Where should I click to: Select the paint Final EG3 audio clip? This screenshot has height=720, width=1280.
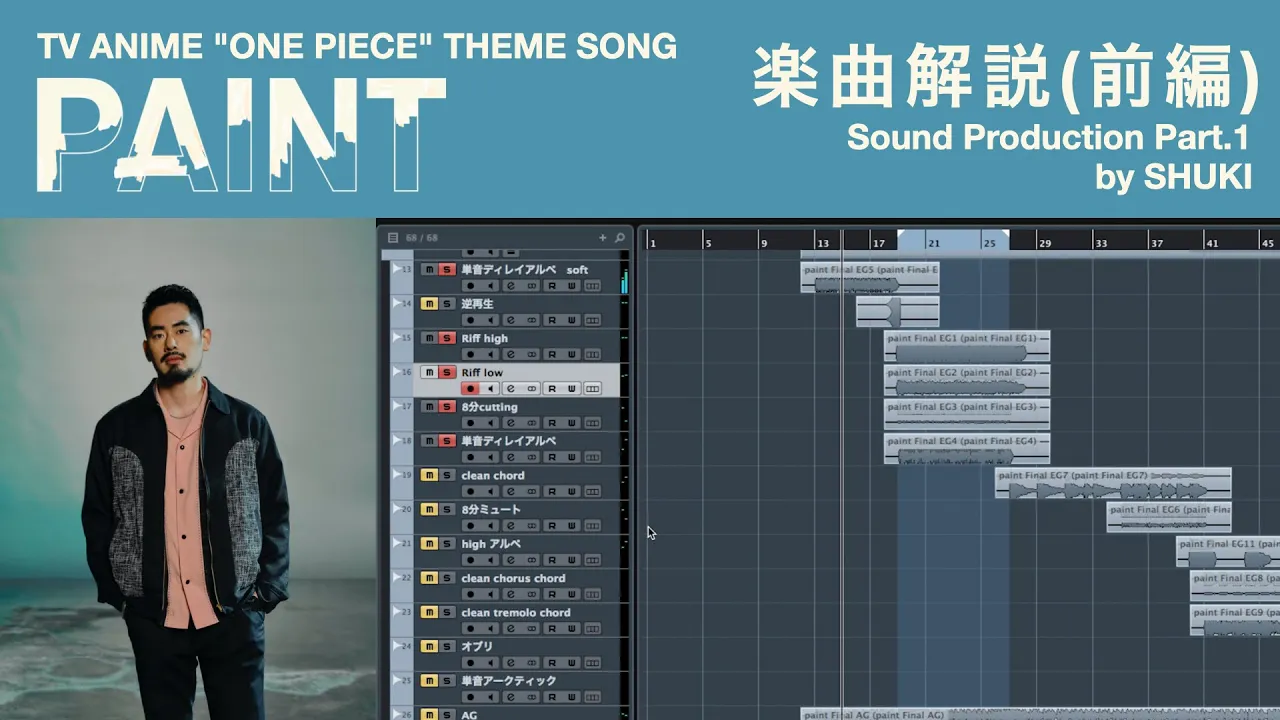pyautogui.click(x=967, y=414)
